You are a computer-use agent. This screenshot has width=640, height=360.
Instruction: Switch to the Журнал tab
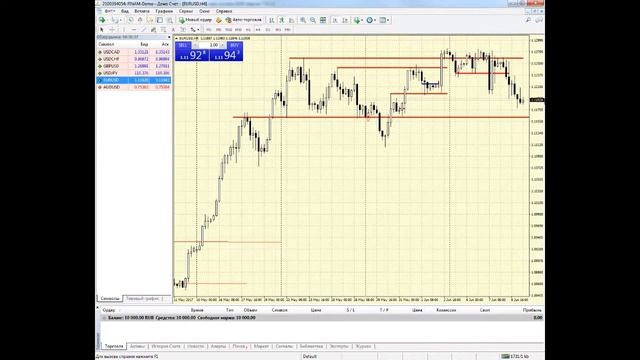363,346
